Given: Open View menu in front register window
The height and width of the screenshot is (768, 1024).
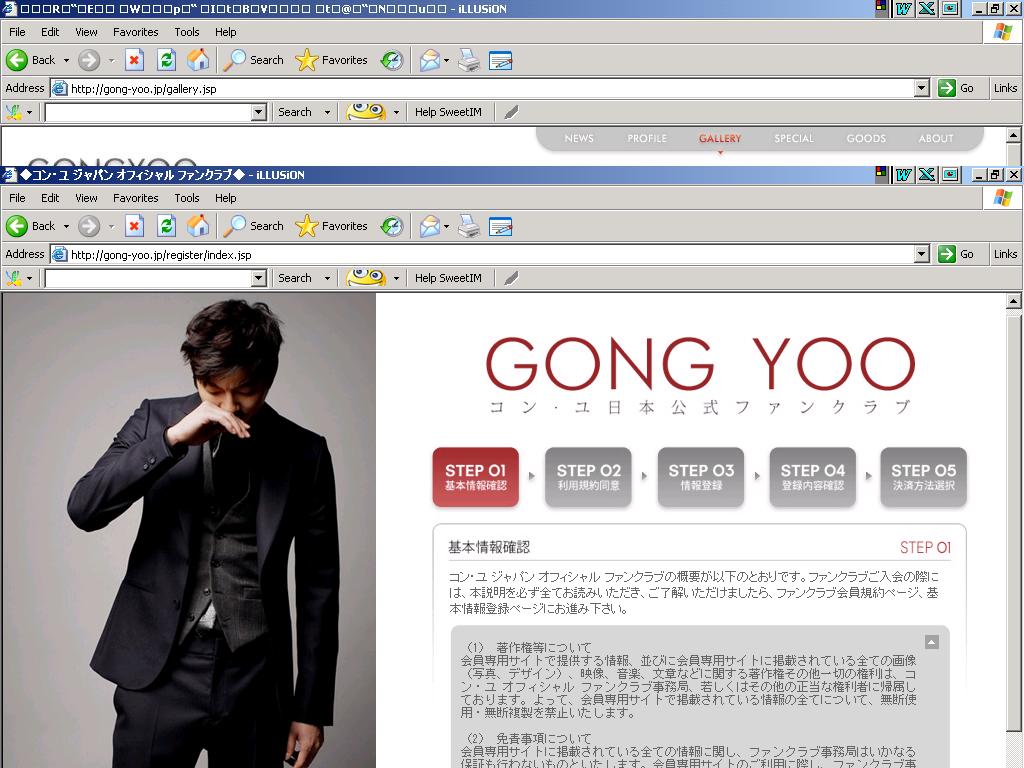Looking at the screenshot, I should pos(86,198).
